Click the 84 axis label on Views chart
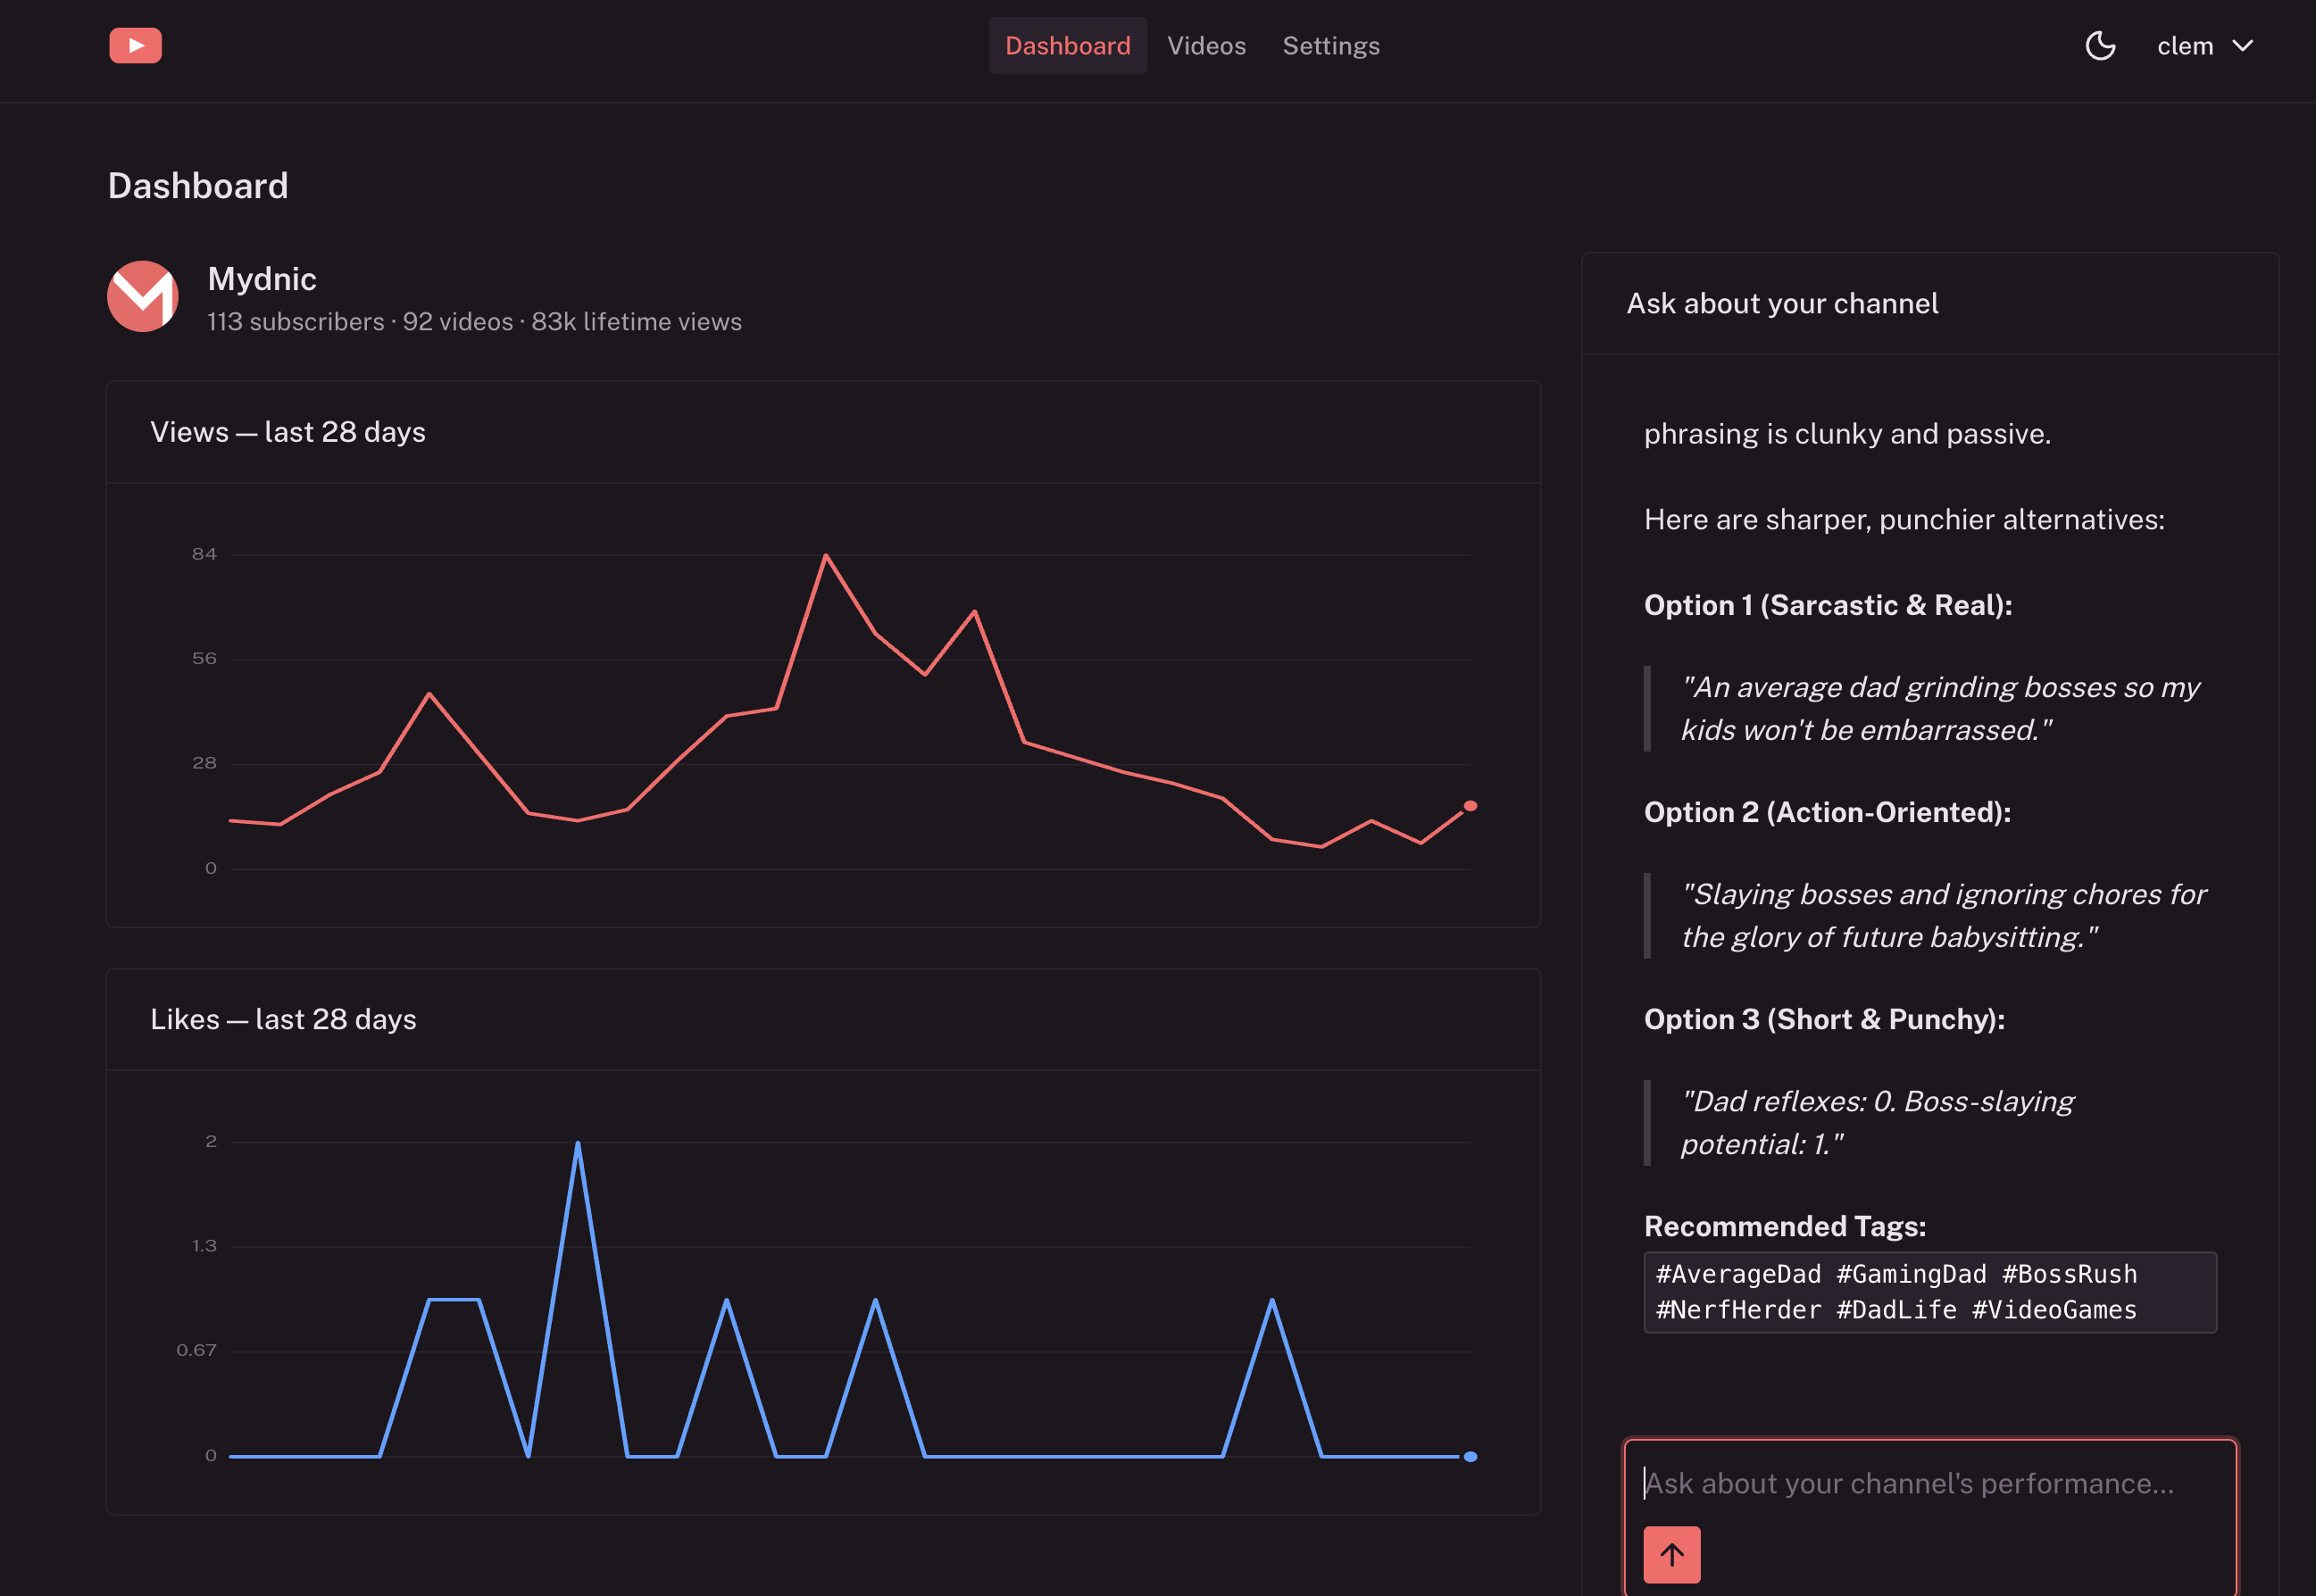This screenshot has width=2316, height=1596. 204,554
